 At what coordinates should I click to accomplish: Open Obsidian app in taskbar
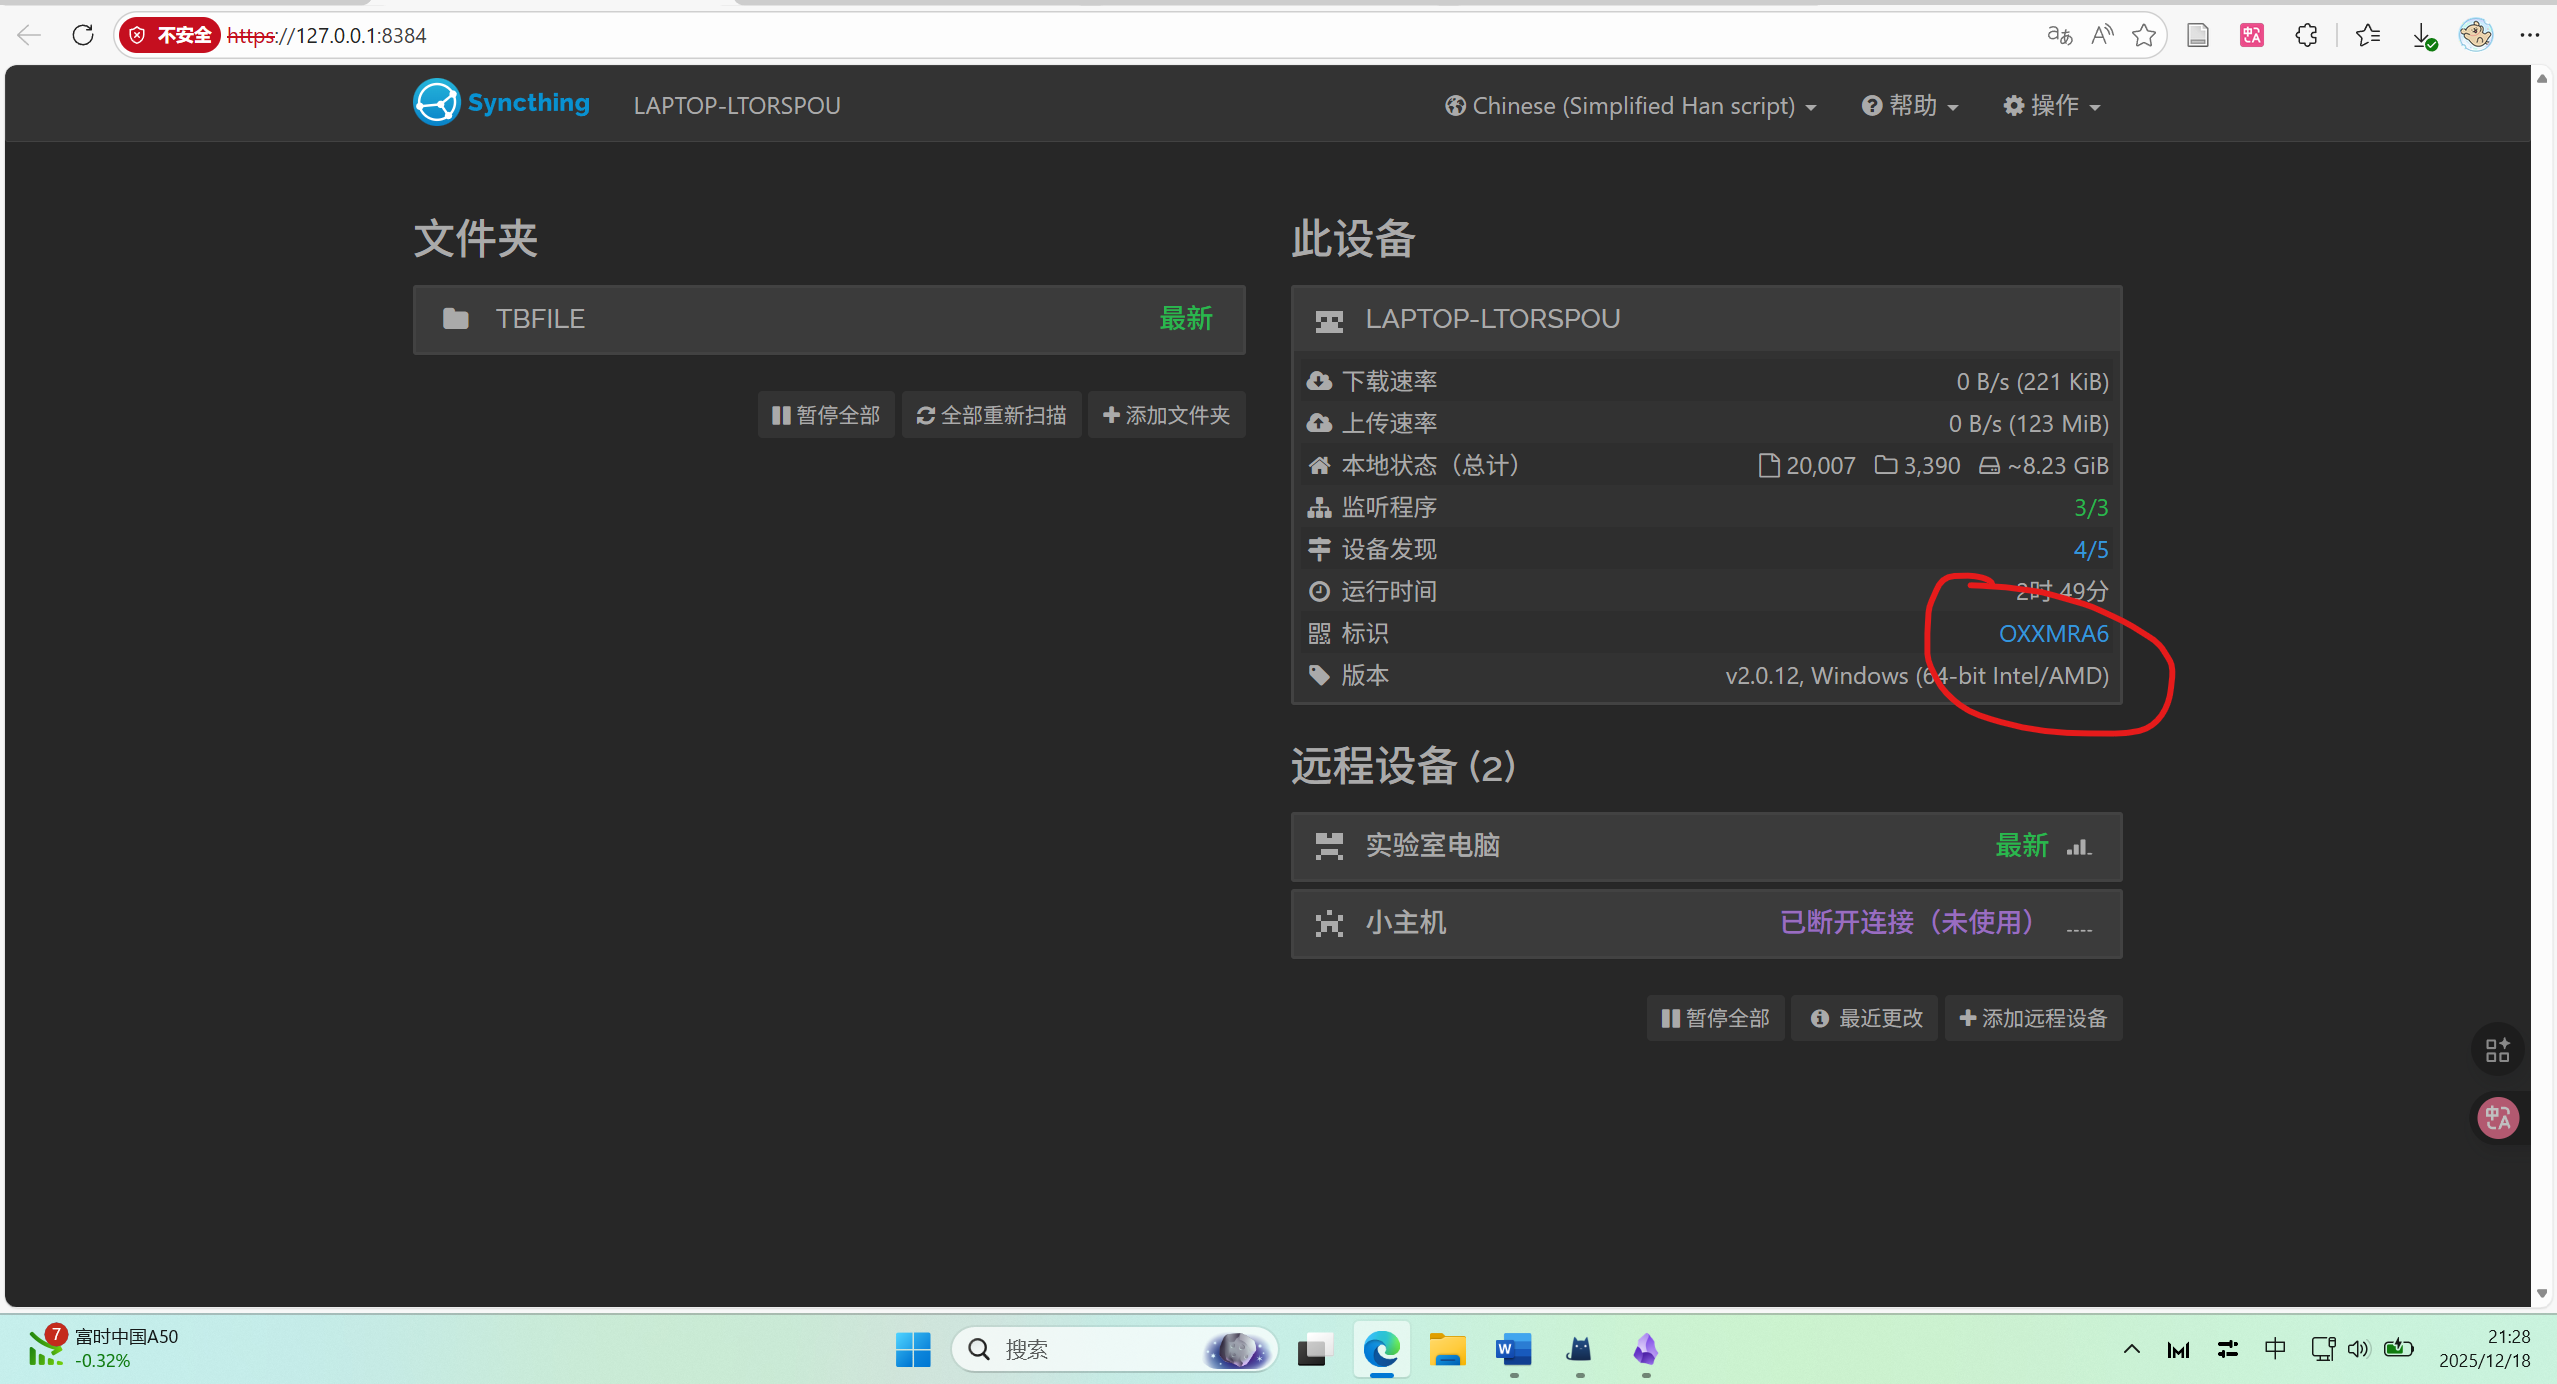(1645, 1349)
